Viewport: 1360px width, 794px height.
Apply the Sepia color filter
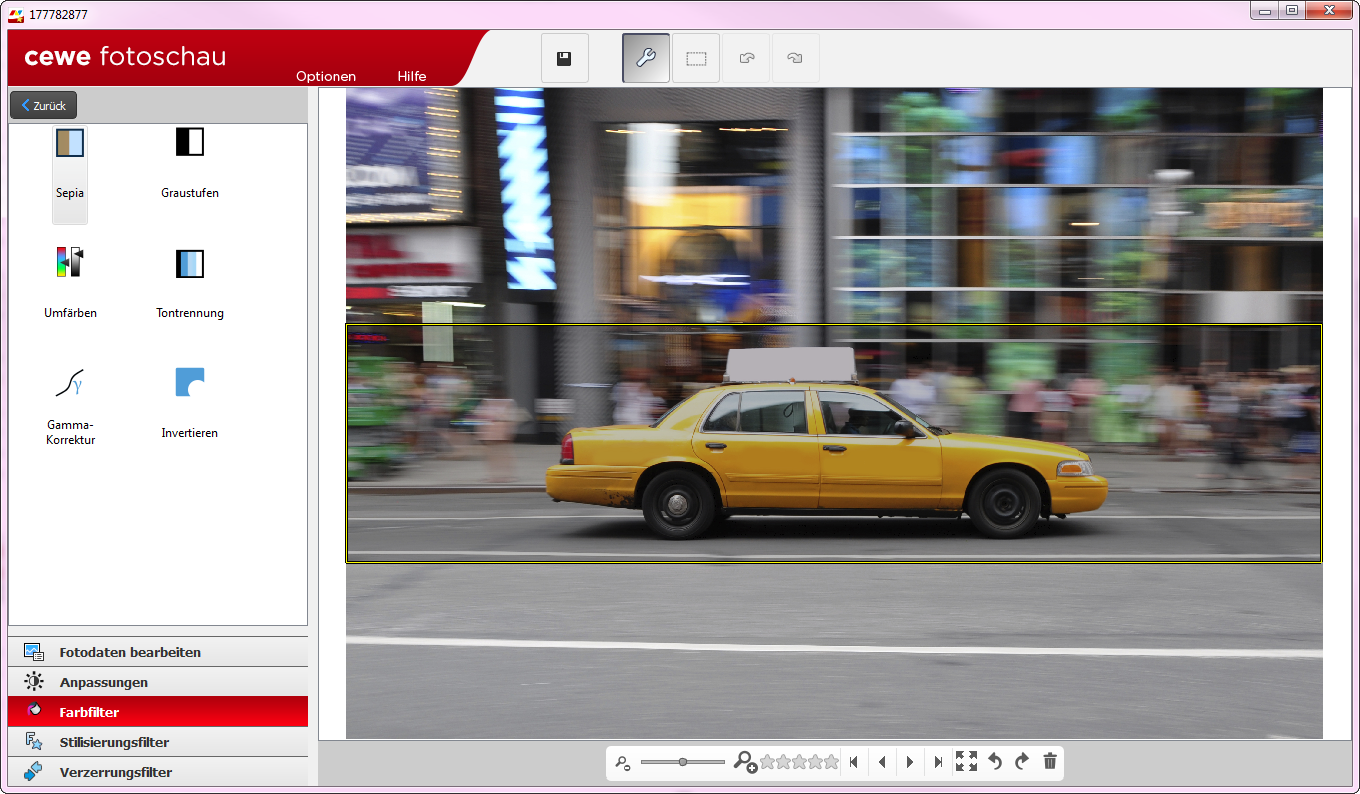(x=70, y=144)
